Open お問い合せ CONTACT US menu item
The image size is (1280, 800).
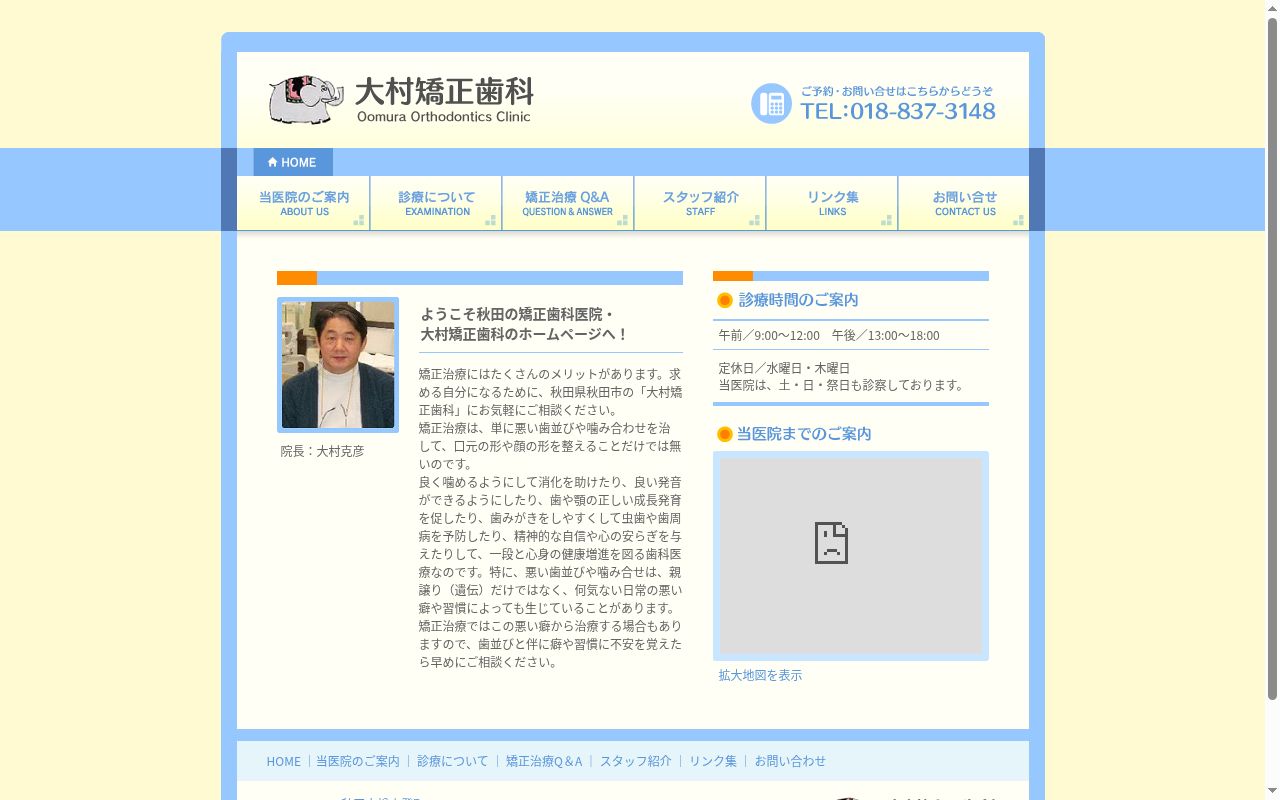tap(964, 203)
